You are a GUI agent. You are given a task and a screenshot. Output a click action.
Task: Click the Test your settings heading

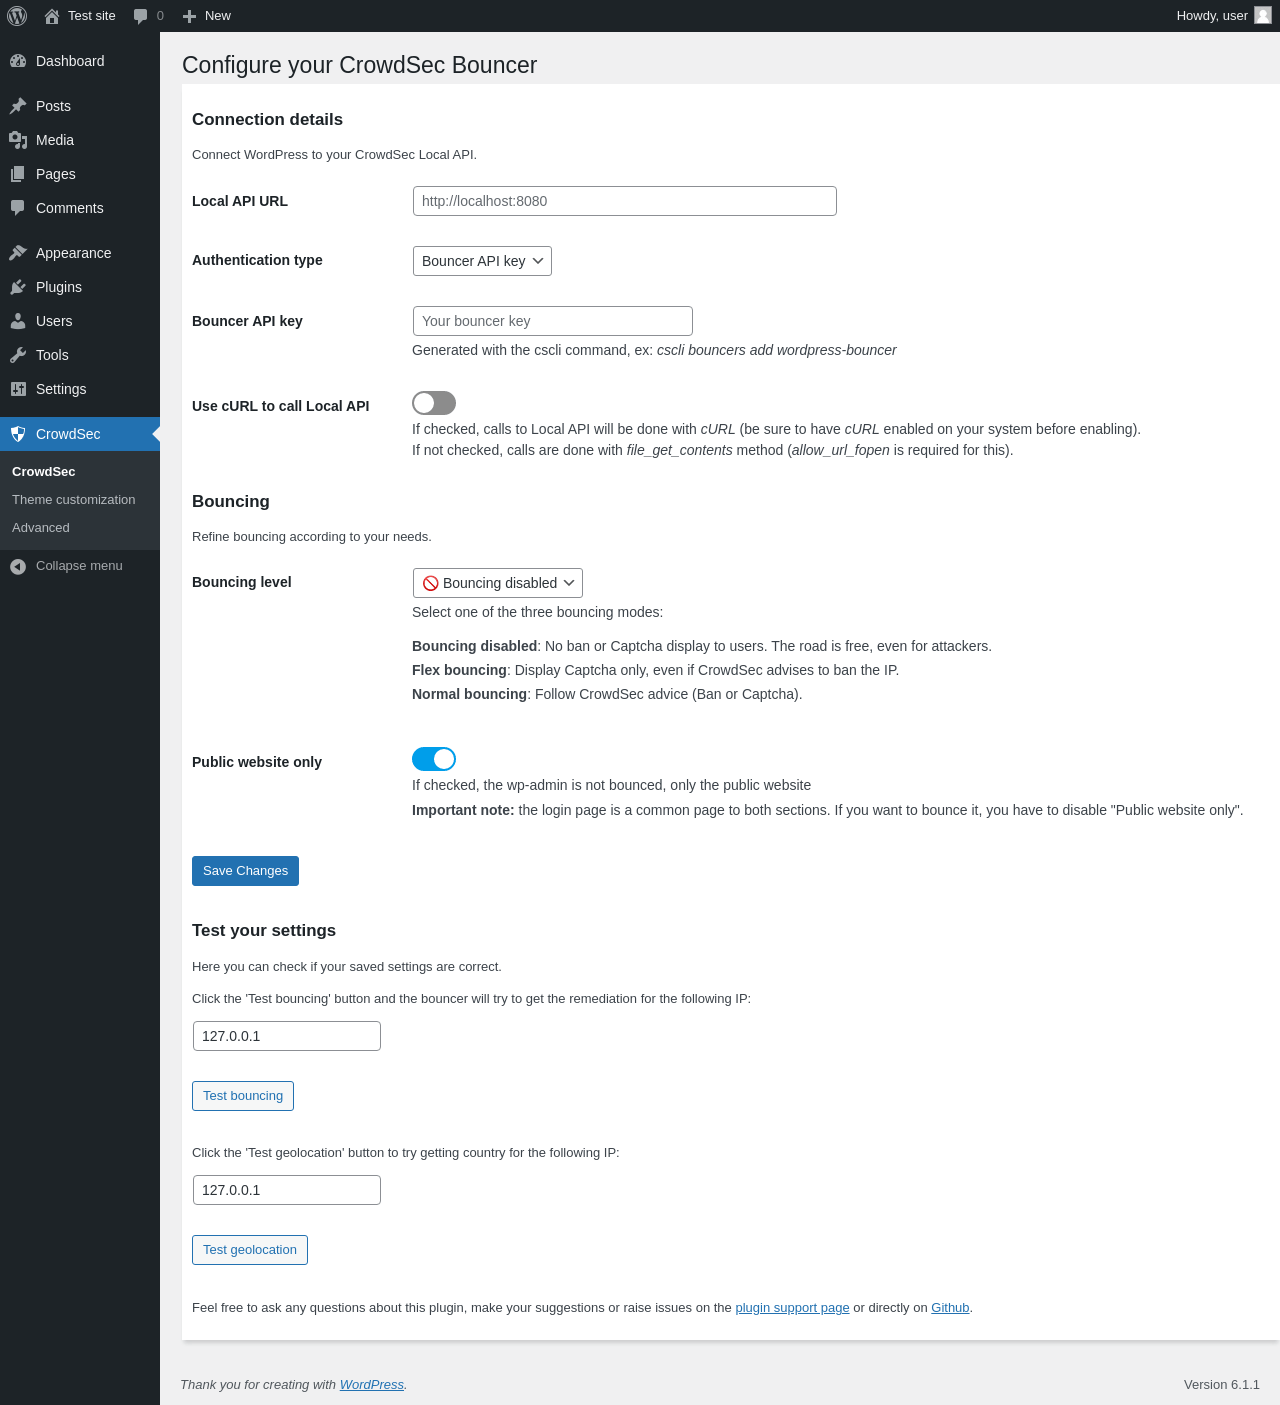tap(264, 931)
